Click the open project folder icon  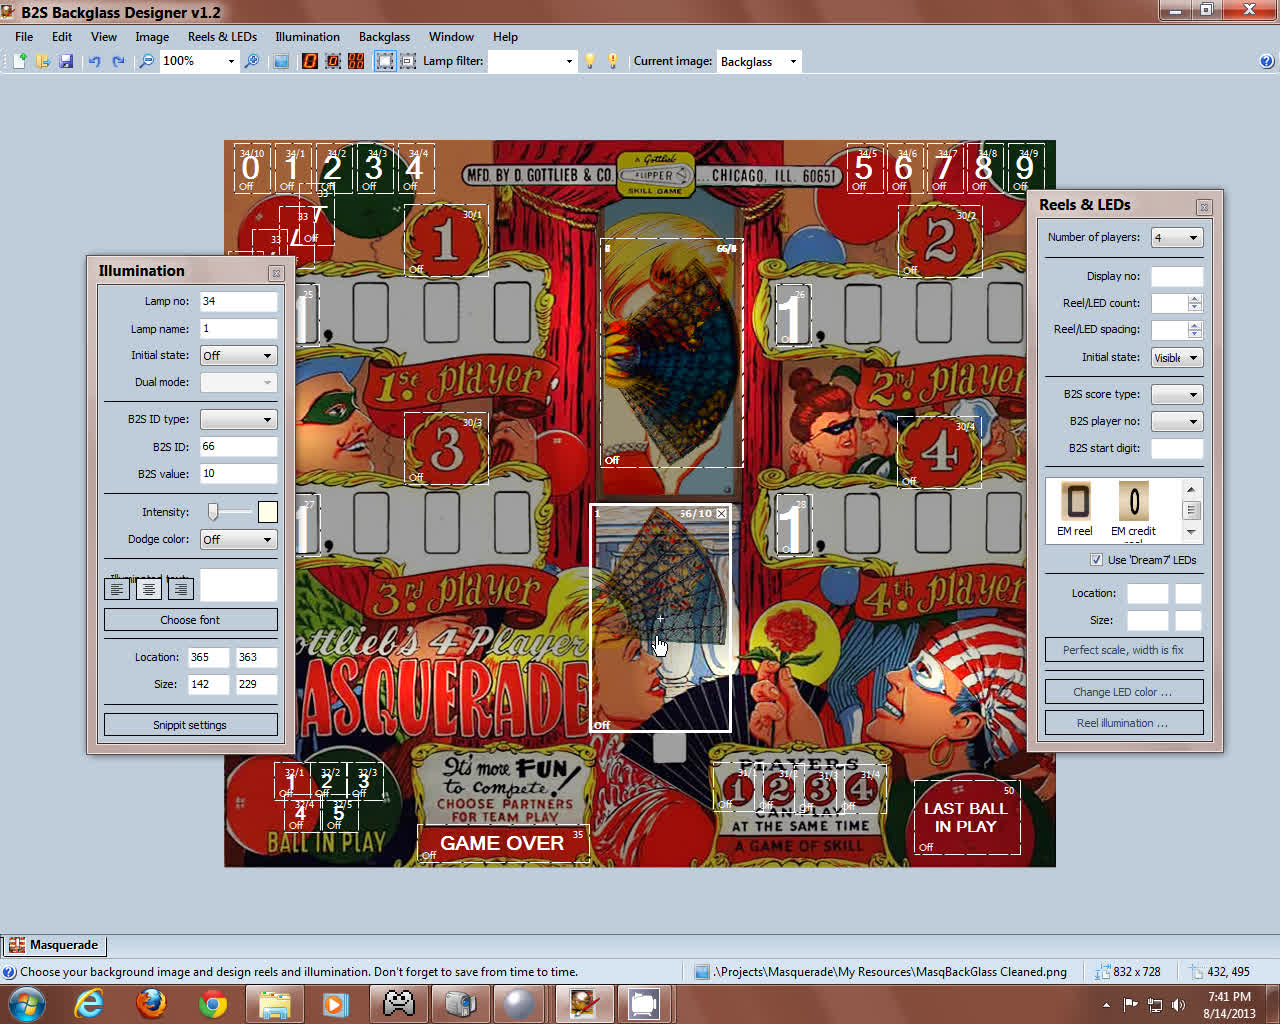pyautogui.click(x=42, y=61)
